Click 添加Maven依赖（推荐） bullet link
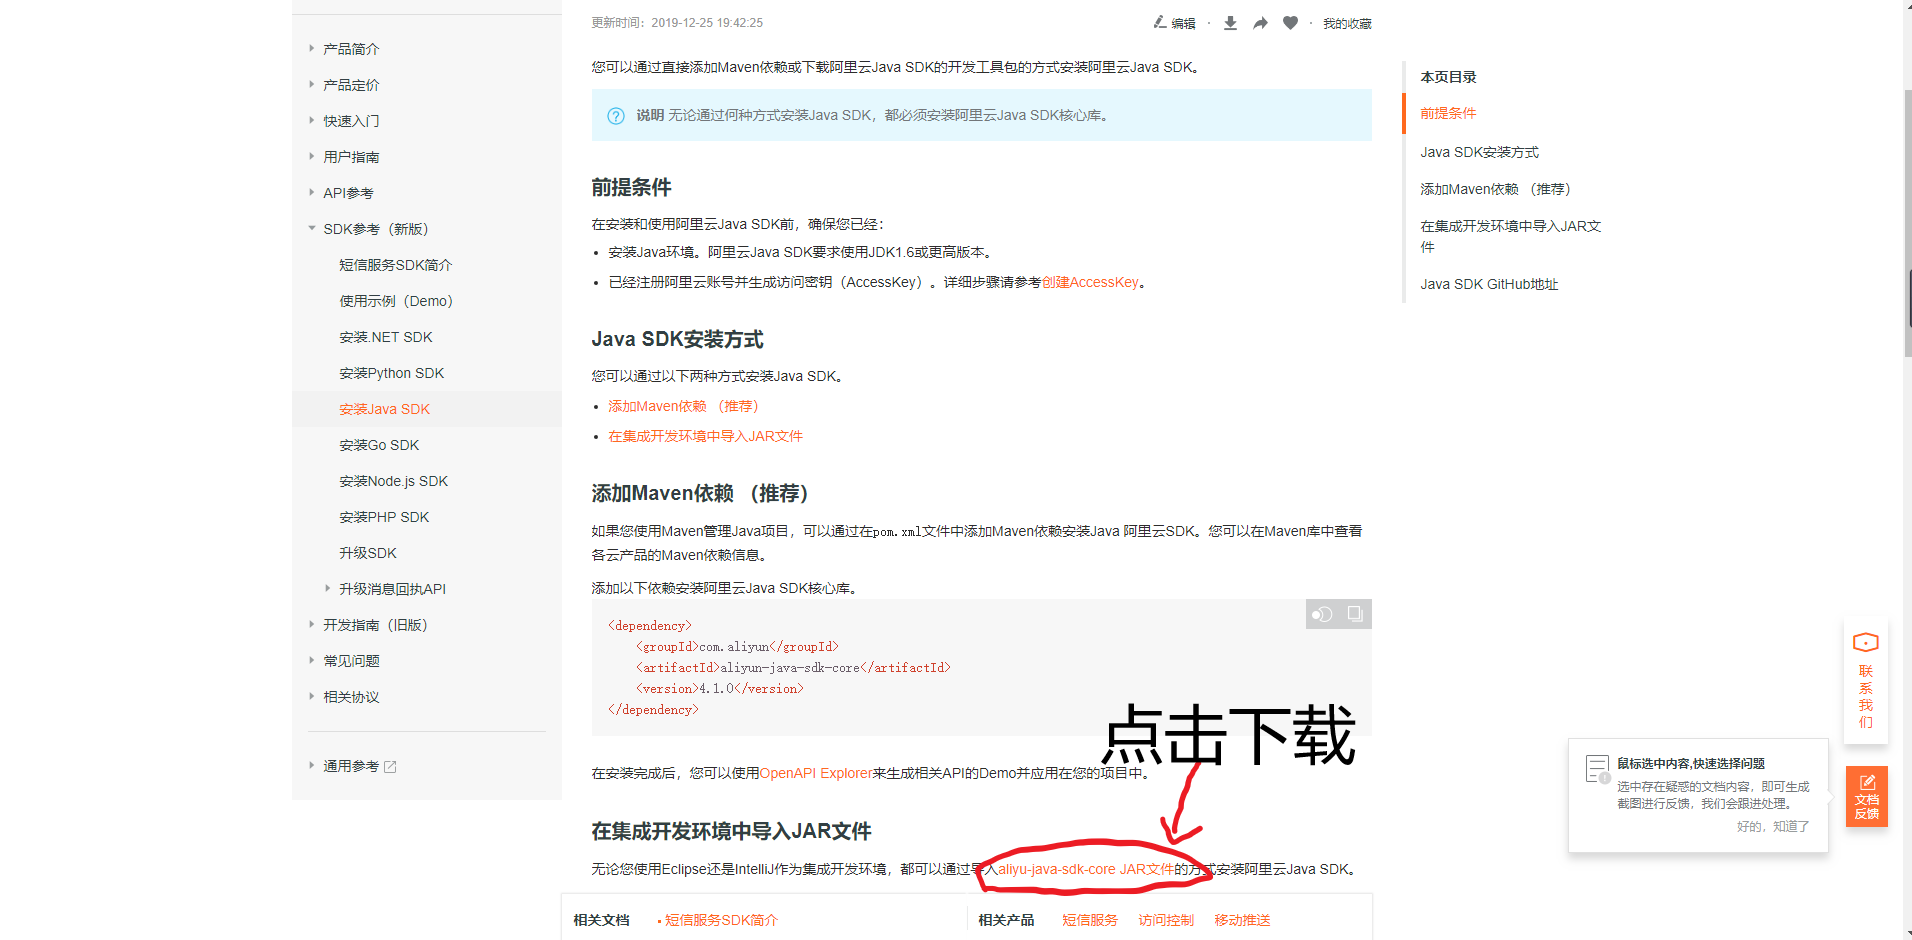The image size is (1912, 940). pos(683,406)
